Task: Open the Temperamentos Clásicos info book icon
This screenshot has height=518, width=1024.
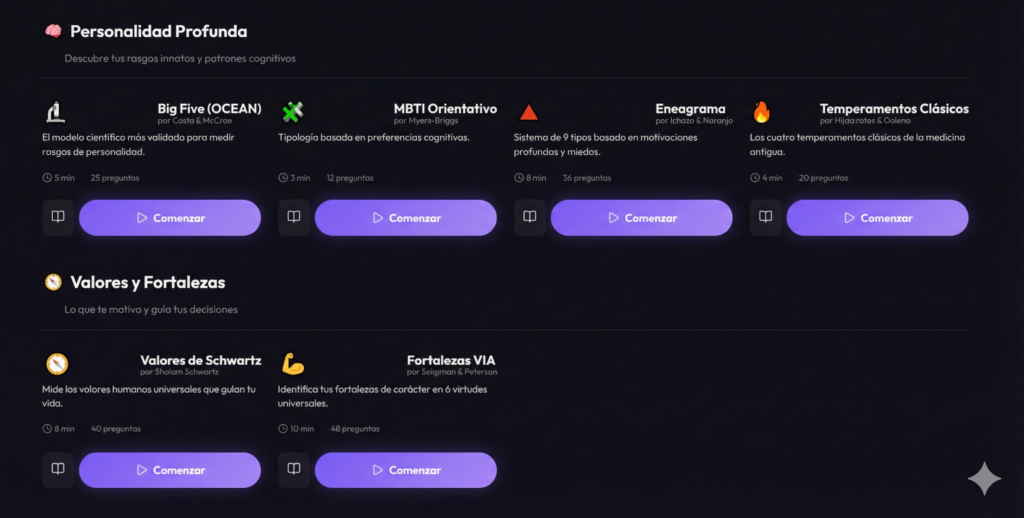Action: [x=766, y=217]
